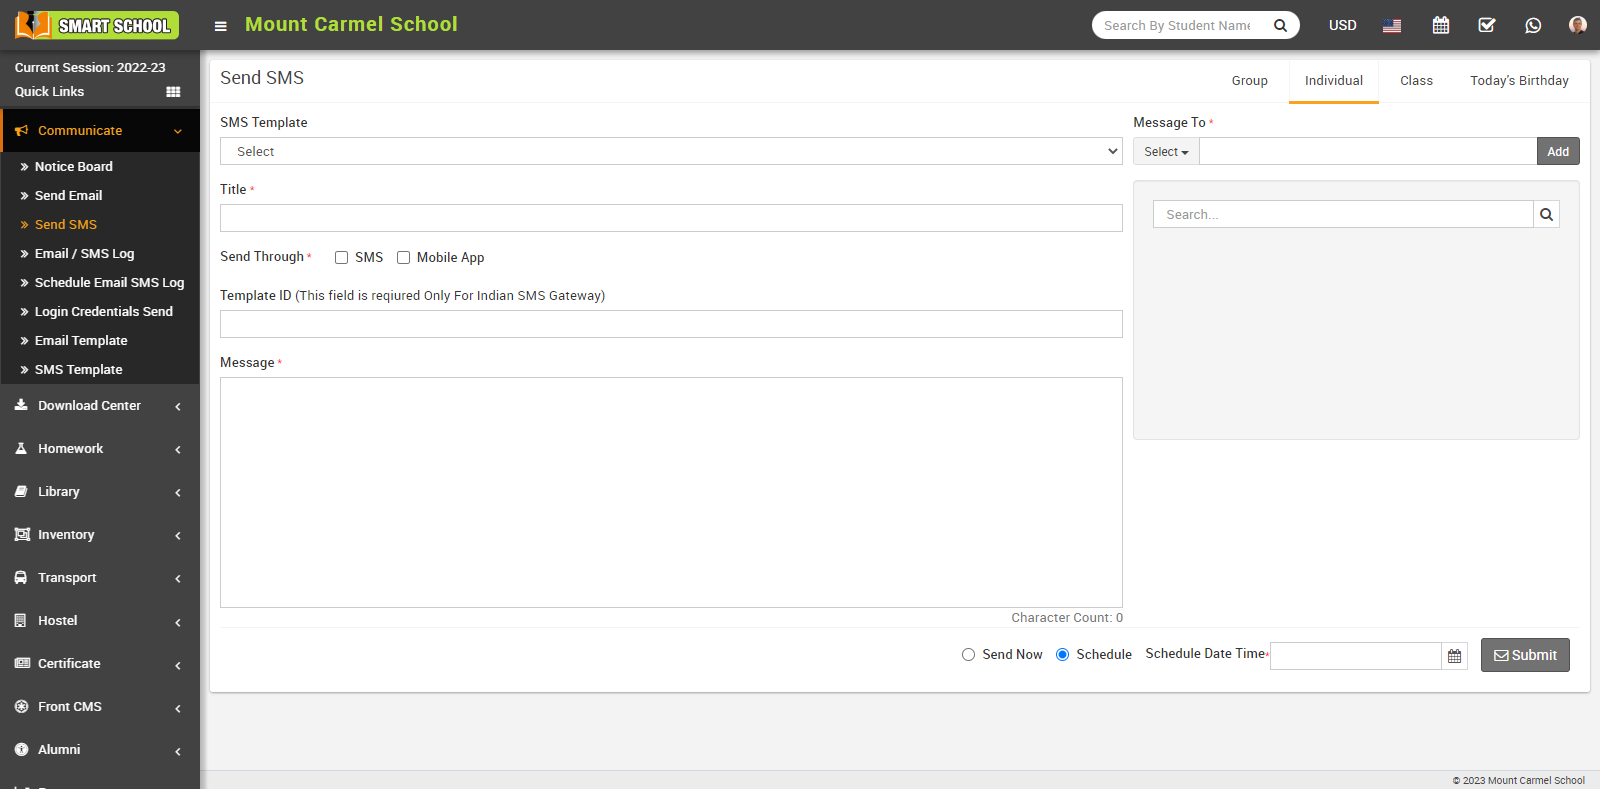The image size is (1600, 789).
Task: Select the US flag language icon
Action: pyautogui.click(x=1391, y=26)
